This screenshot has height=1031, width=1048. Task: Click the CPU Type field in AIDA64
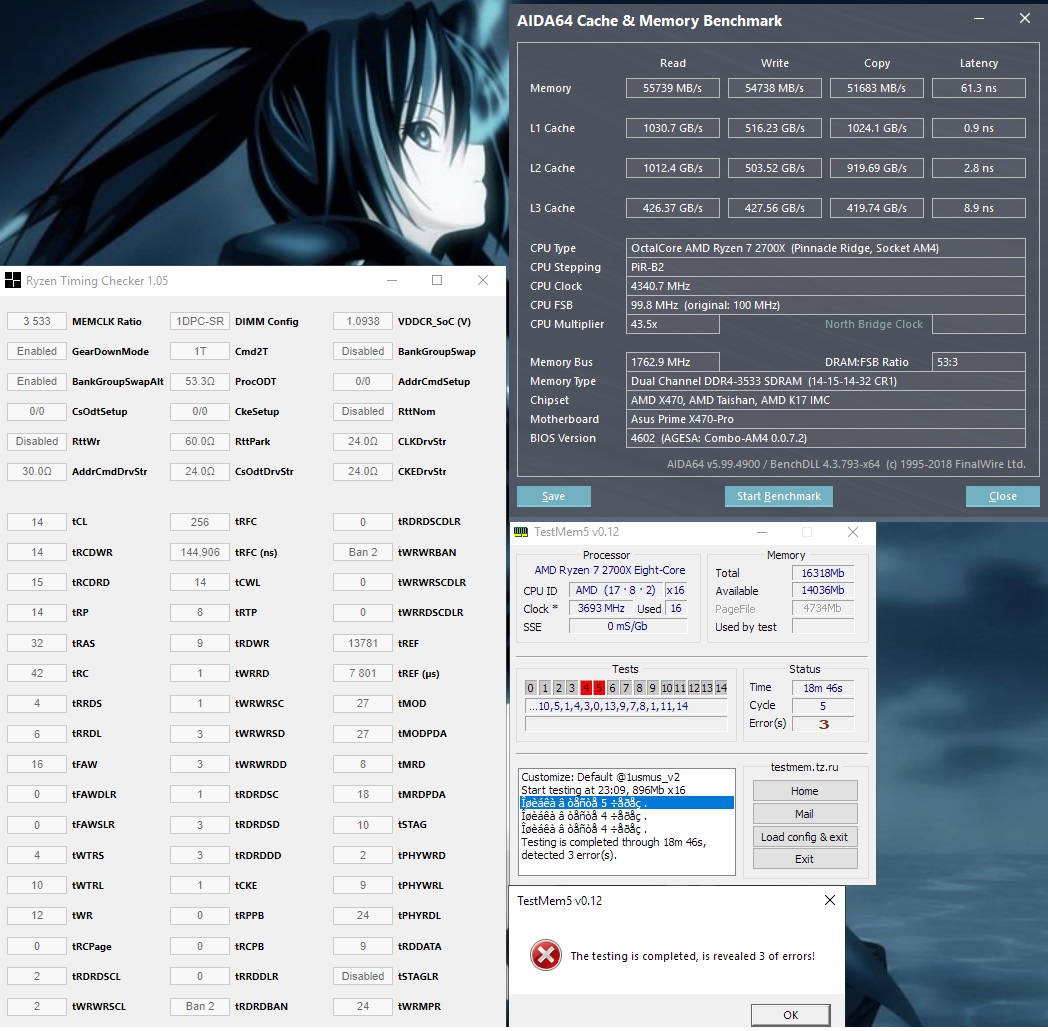click(x=825, y=248)
